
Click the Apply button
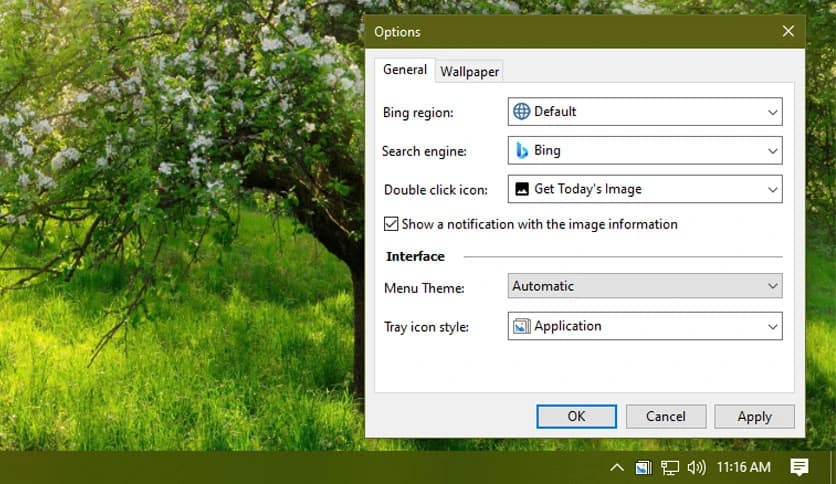coord(754,416)
